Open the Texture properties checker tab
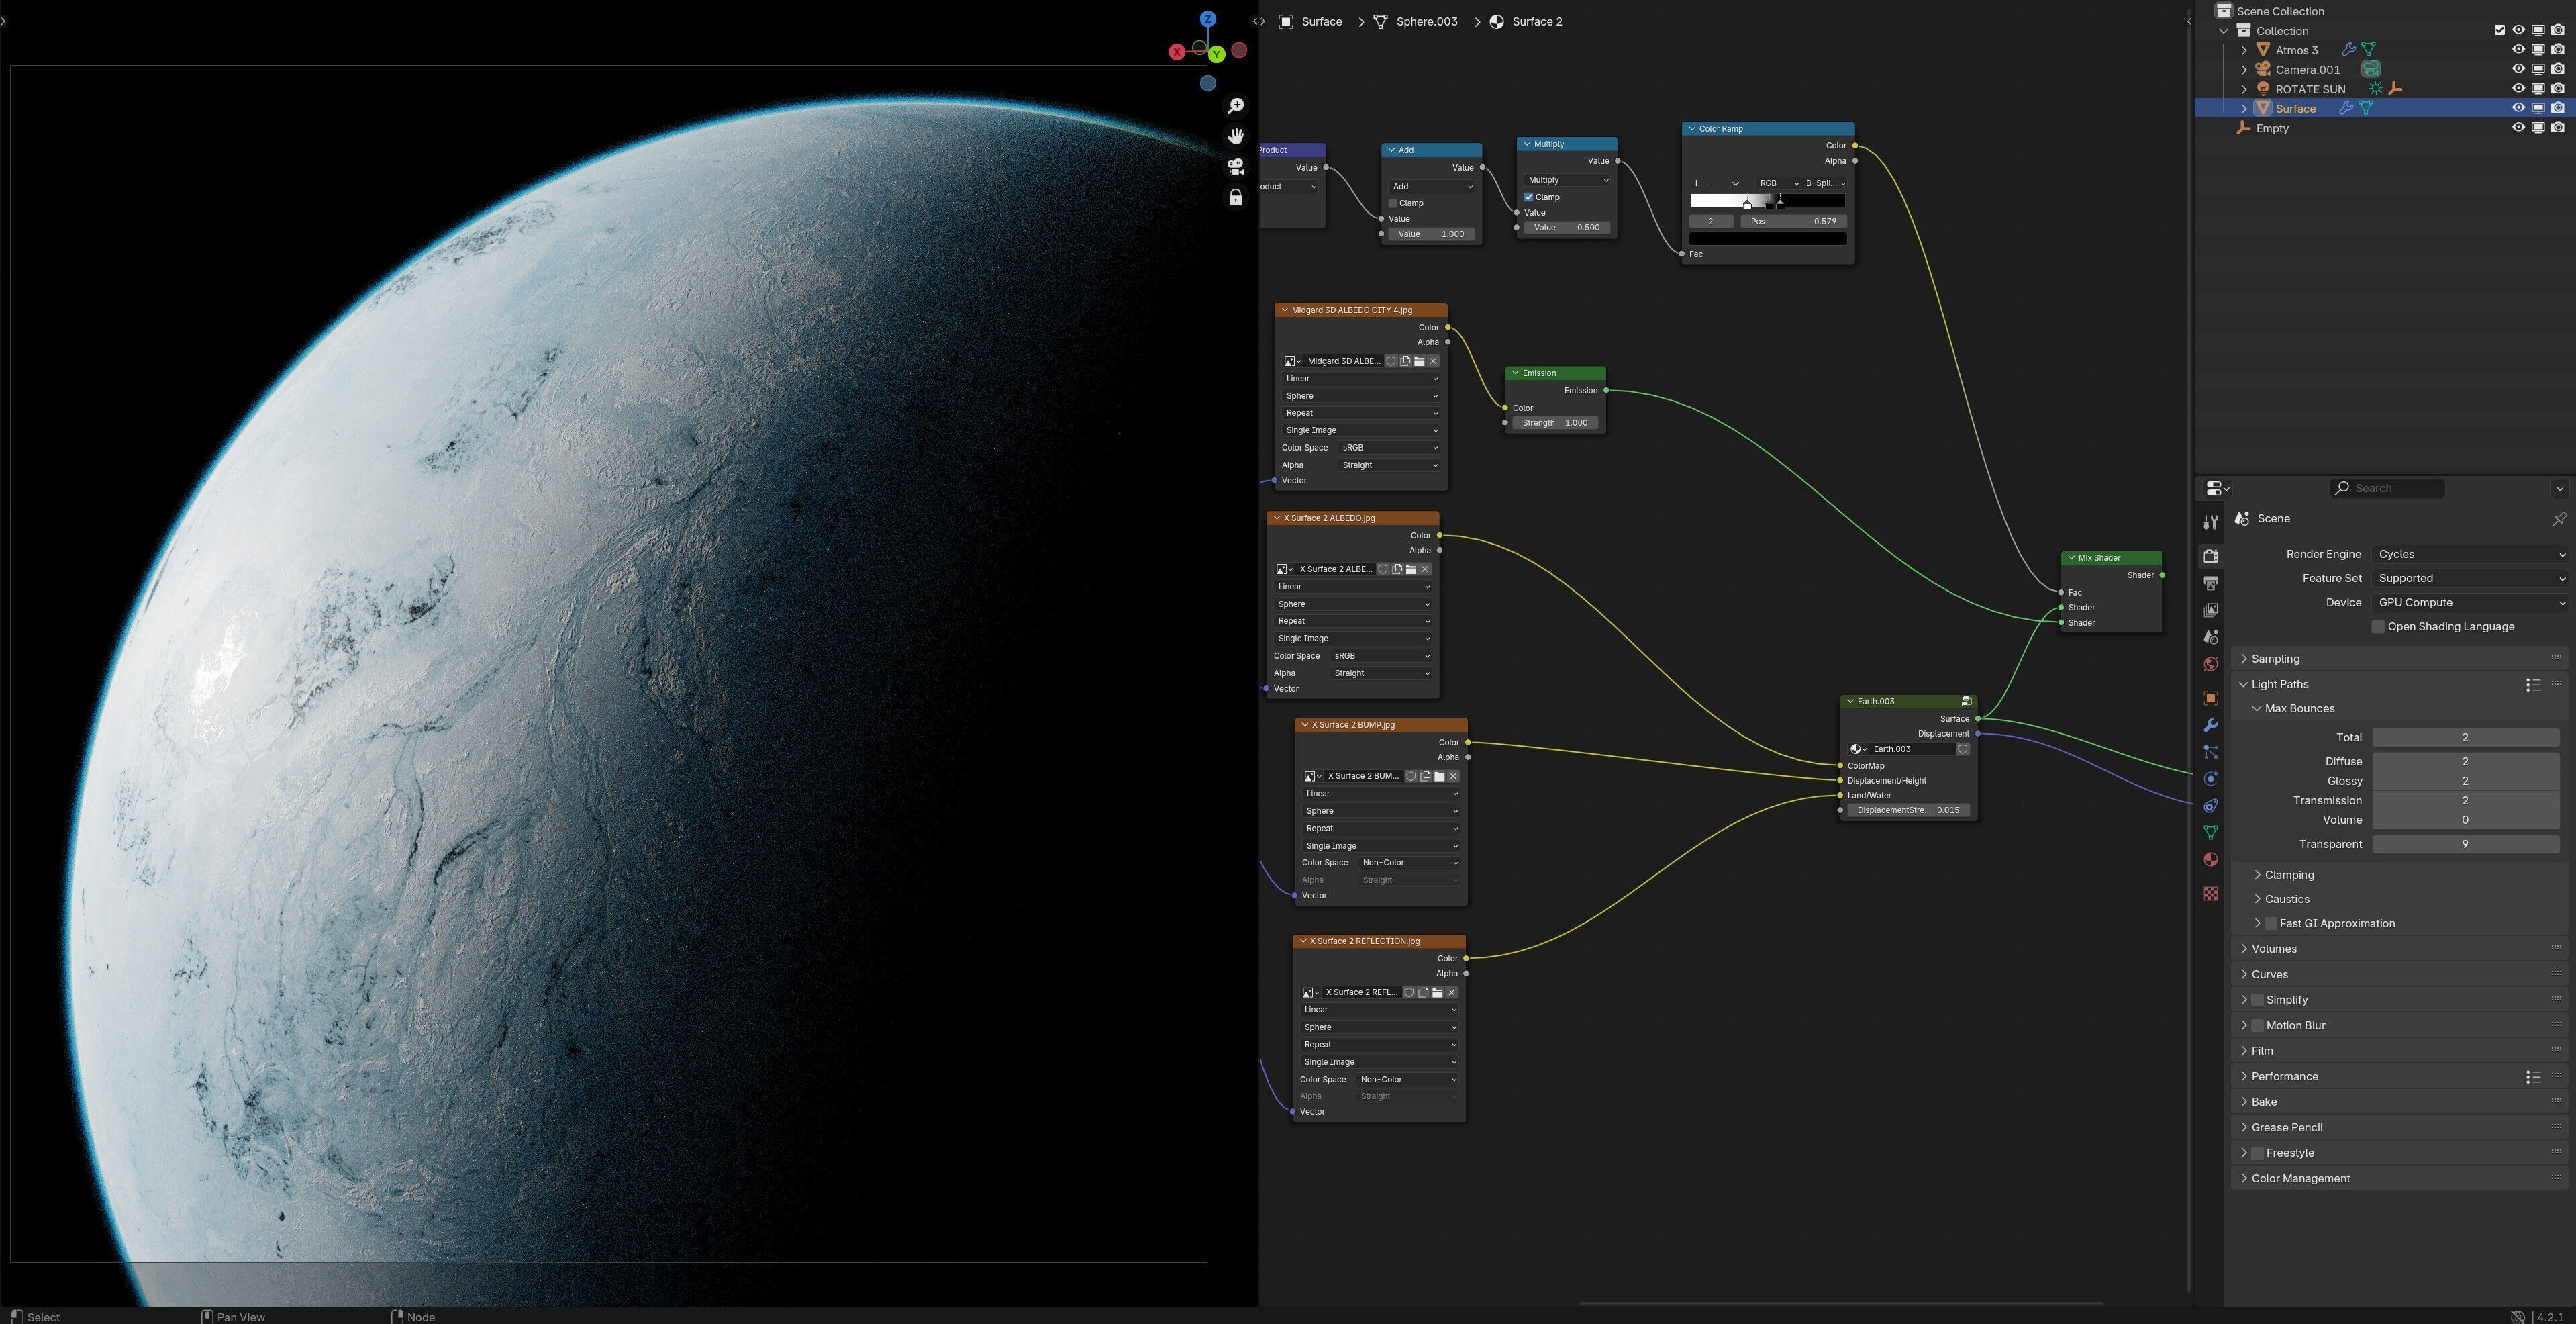The image size is (2576, 1324). point(2210,894)
